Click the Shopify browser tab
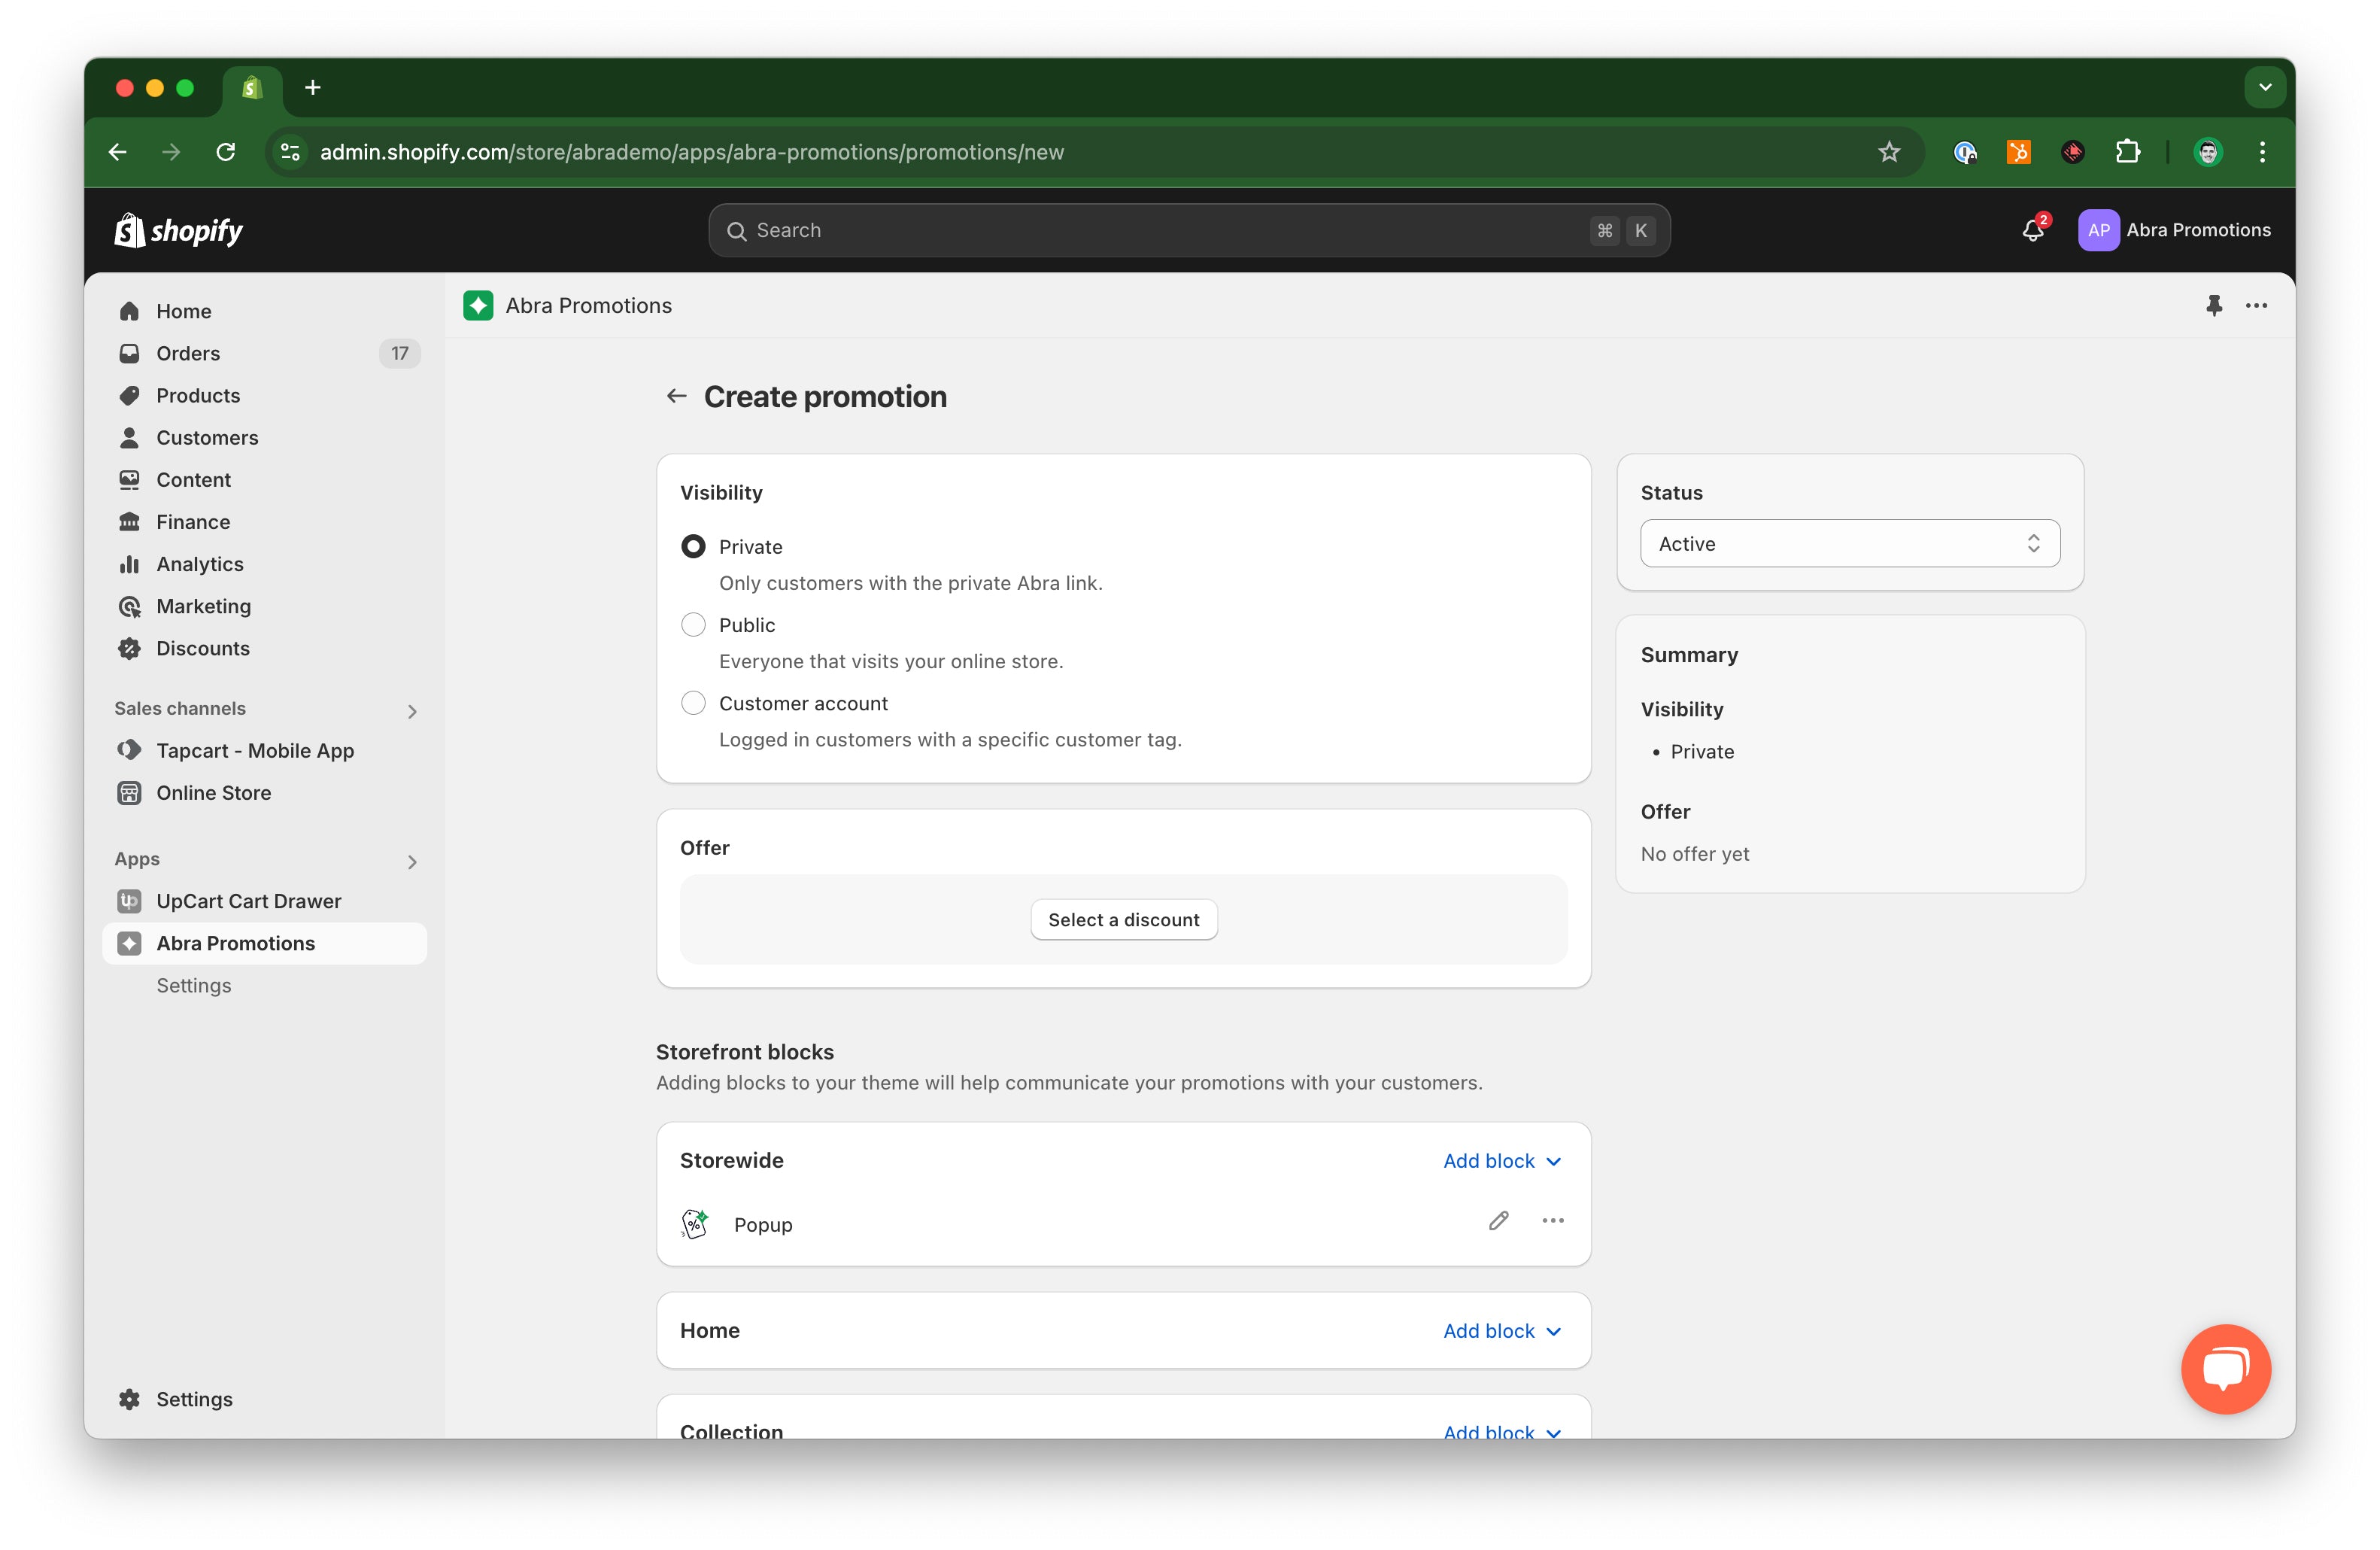Viewport: 2380px width, 1550px height. [x=252, y=88]
